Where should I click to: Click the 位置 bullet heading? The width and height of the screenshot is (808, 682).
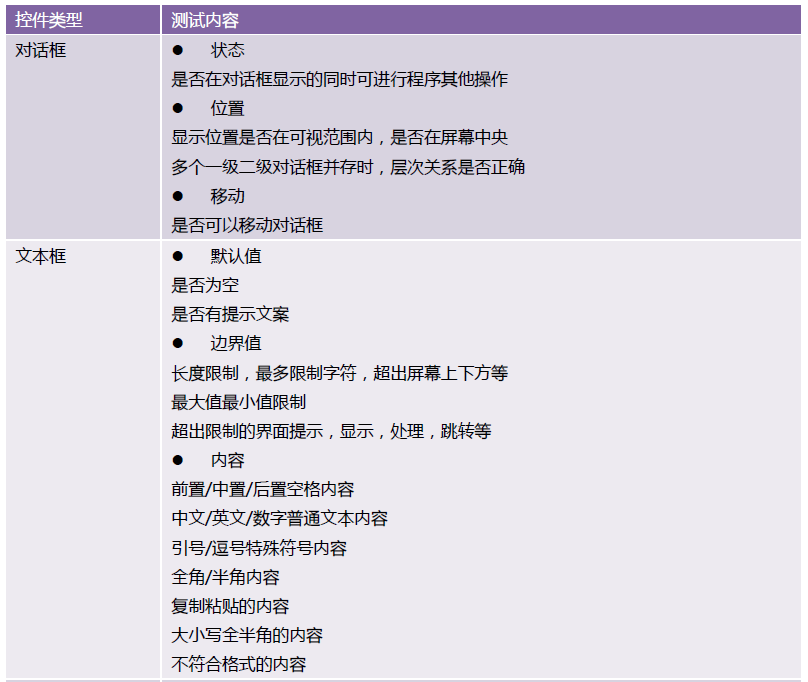(227, 108)
